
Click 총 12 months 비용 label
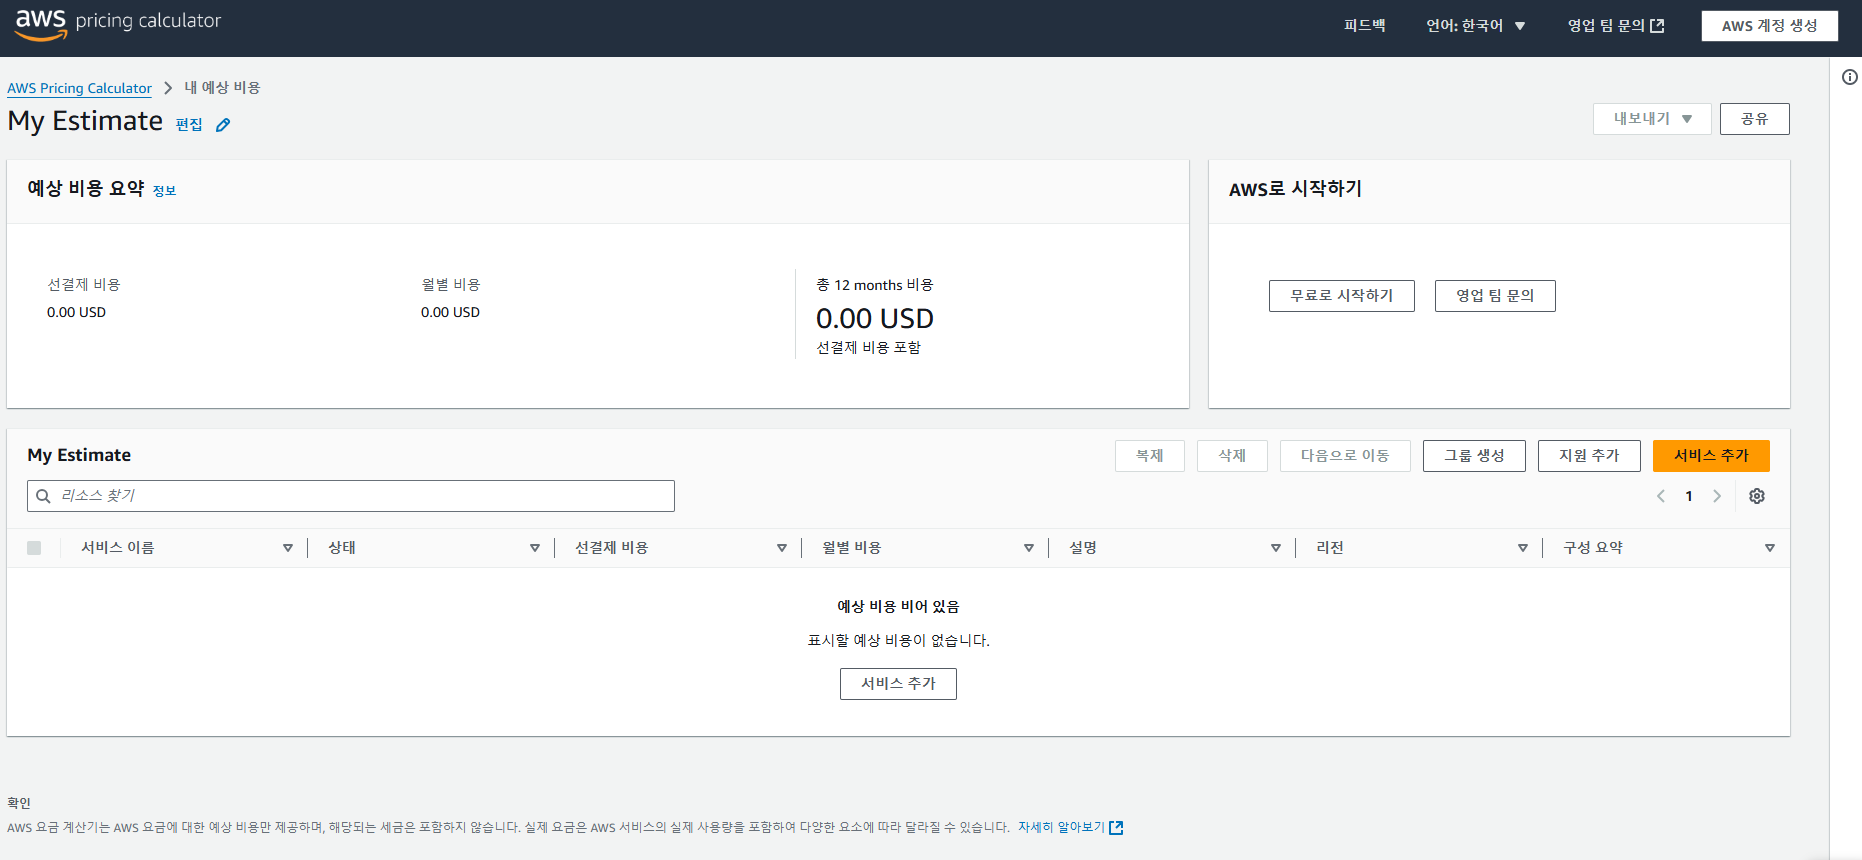coord(875,285)
